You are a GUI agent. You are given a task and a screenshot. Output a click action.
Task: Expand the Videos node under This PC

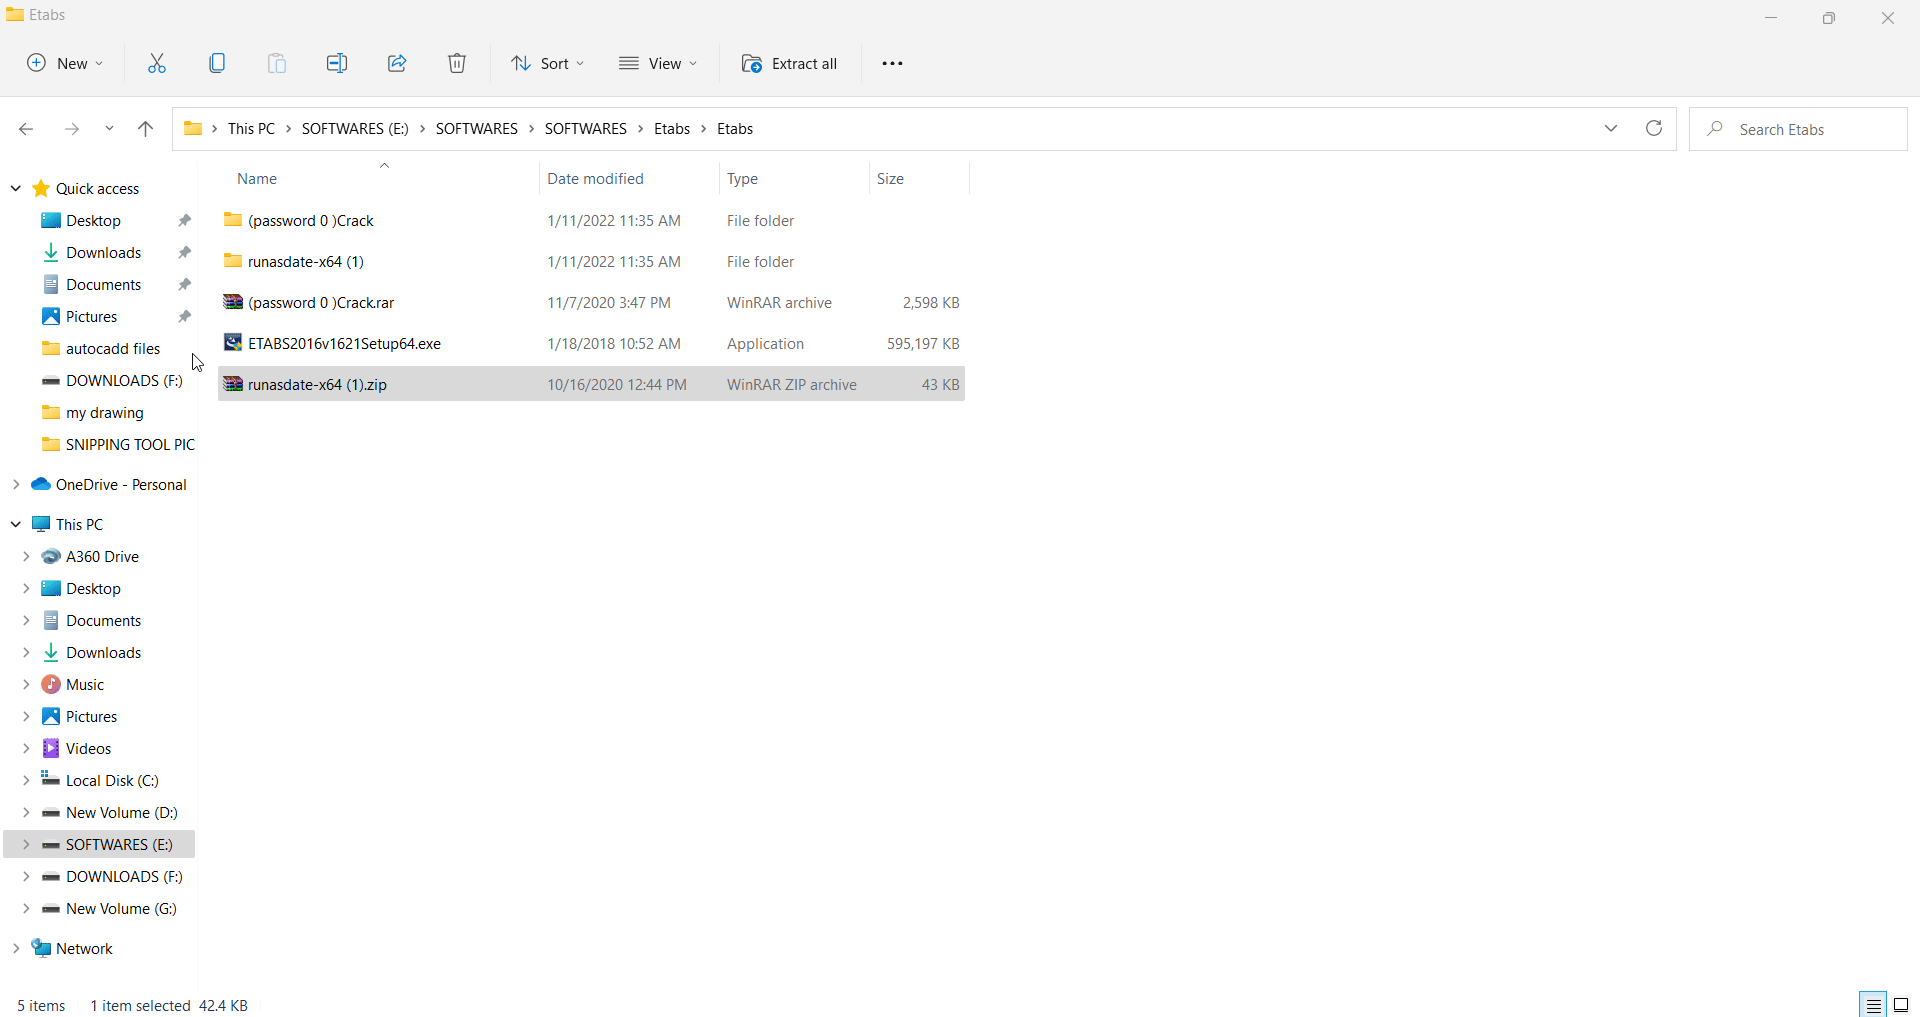click(26, 748)
